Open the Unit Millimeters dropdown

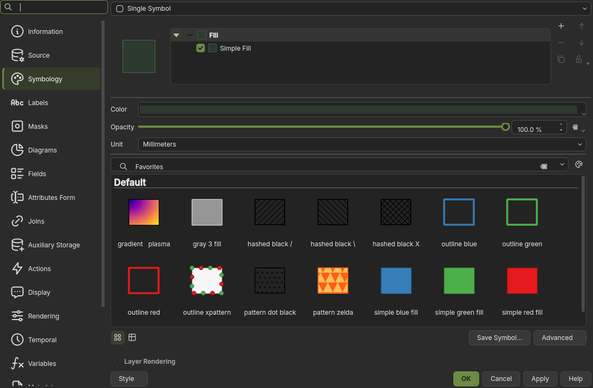point(362,144)
